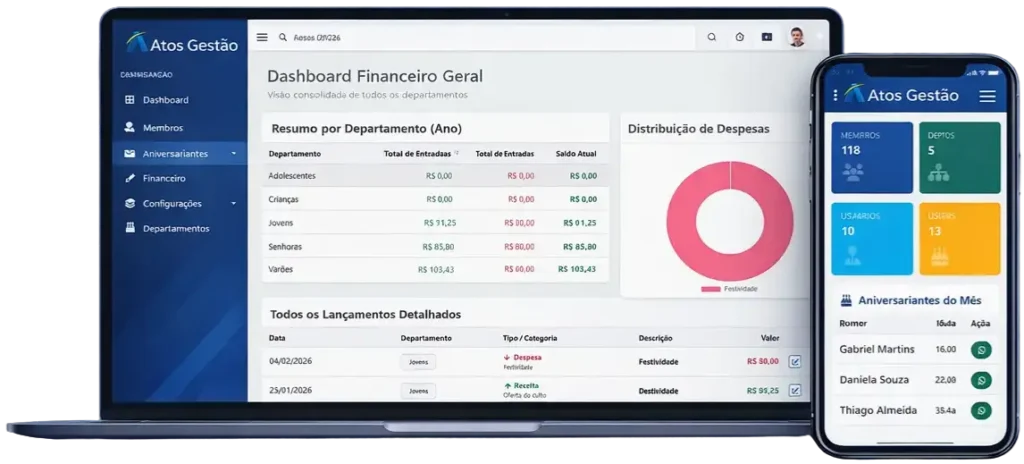Expand the Configurações sidebar submenu
Viewport: 1024px width, 464px height.
[233, 204]
